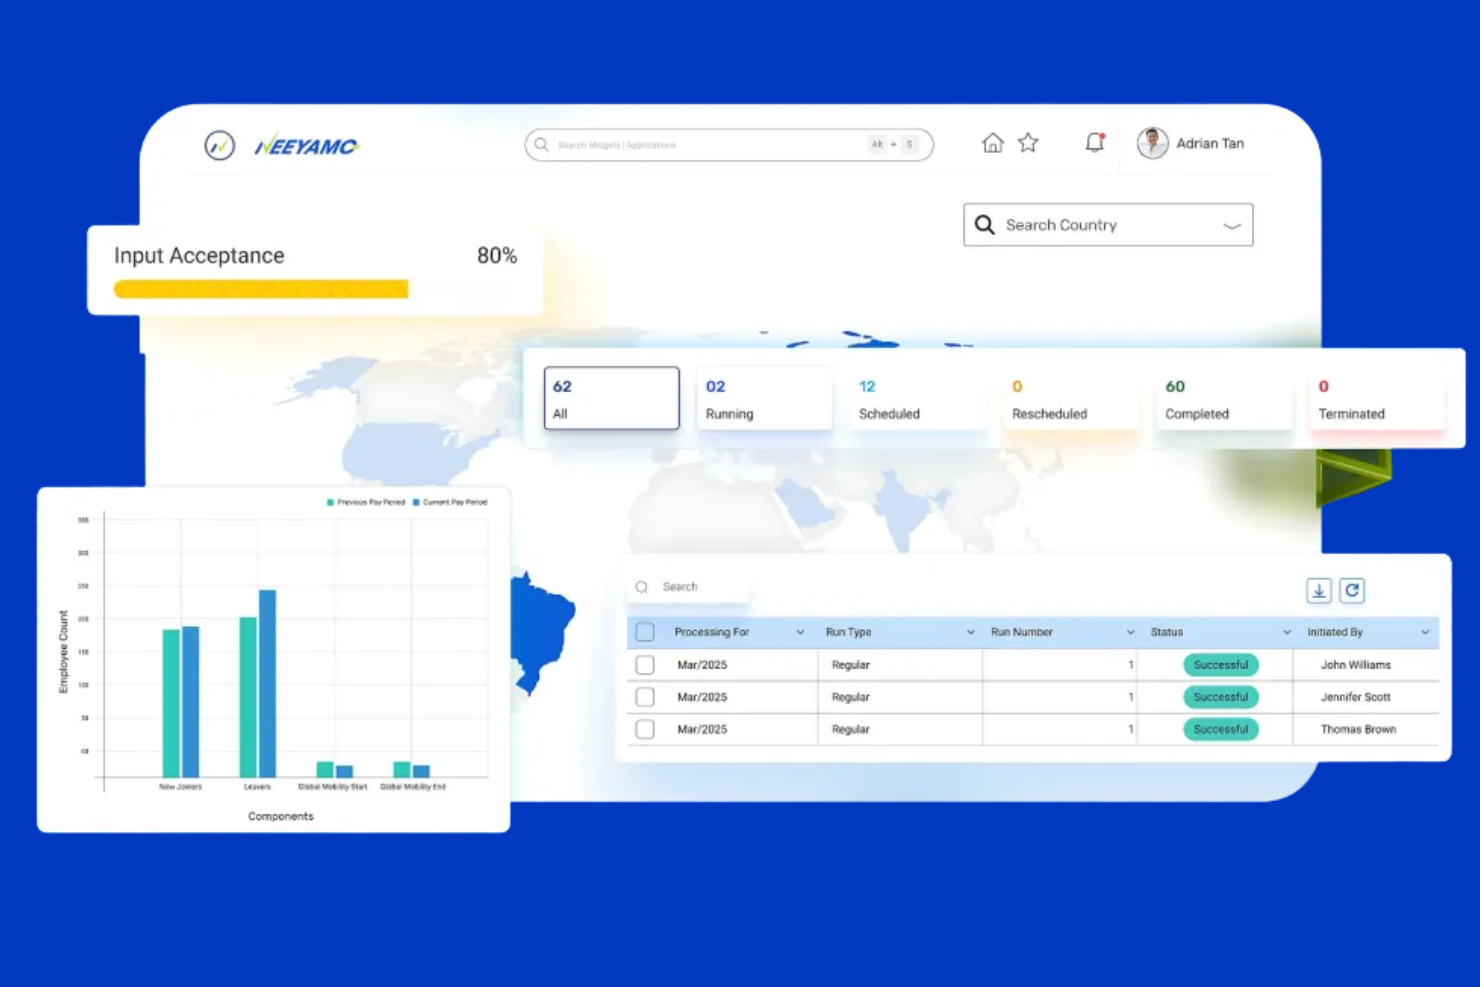1480x987 pixels.
Task: Expand the Search Country dropdown arrow
Action: [1232, 226]
